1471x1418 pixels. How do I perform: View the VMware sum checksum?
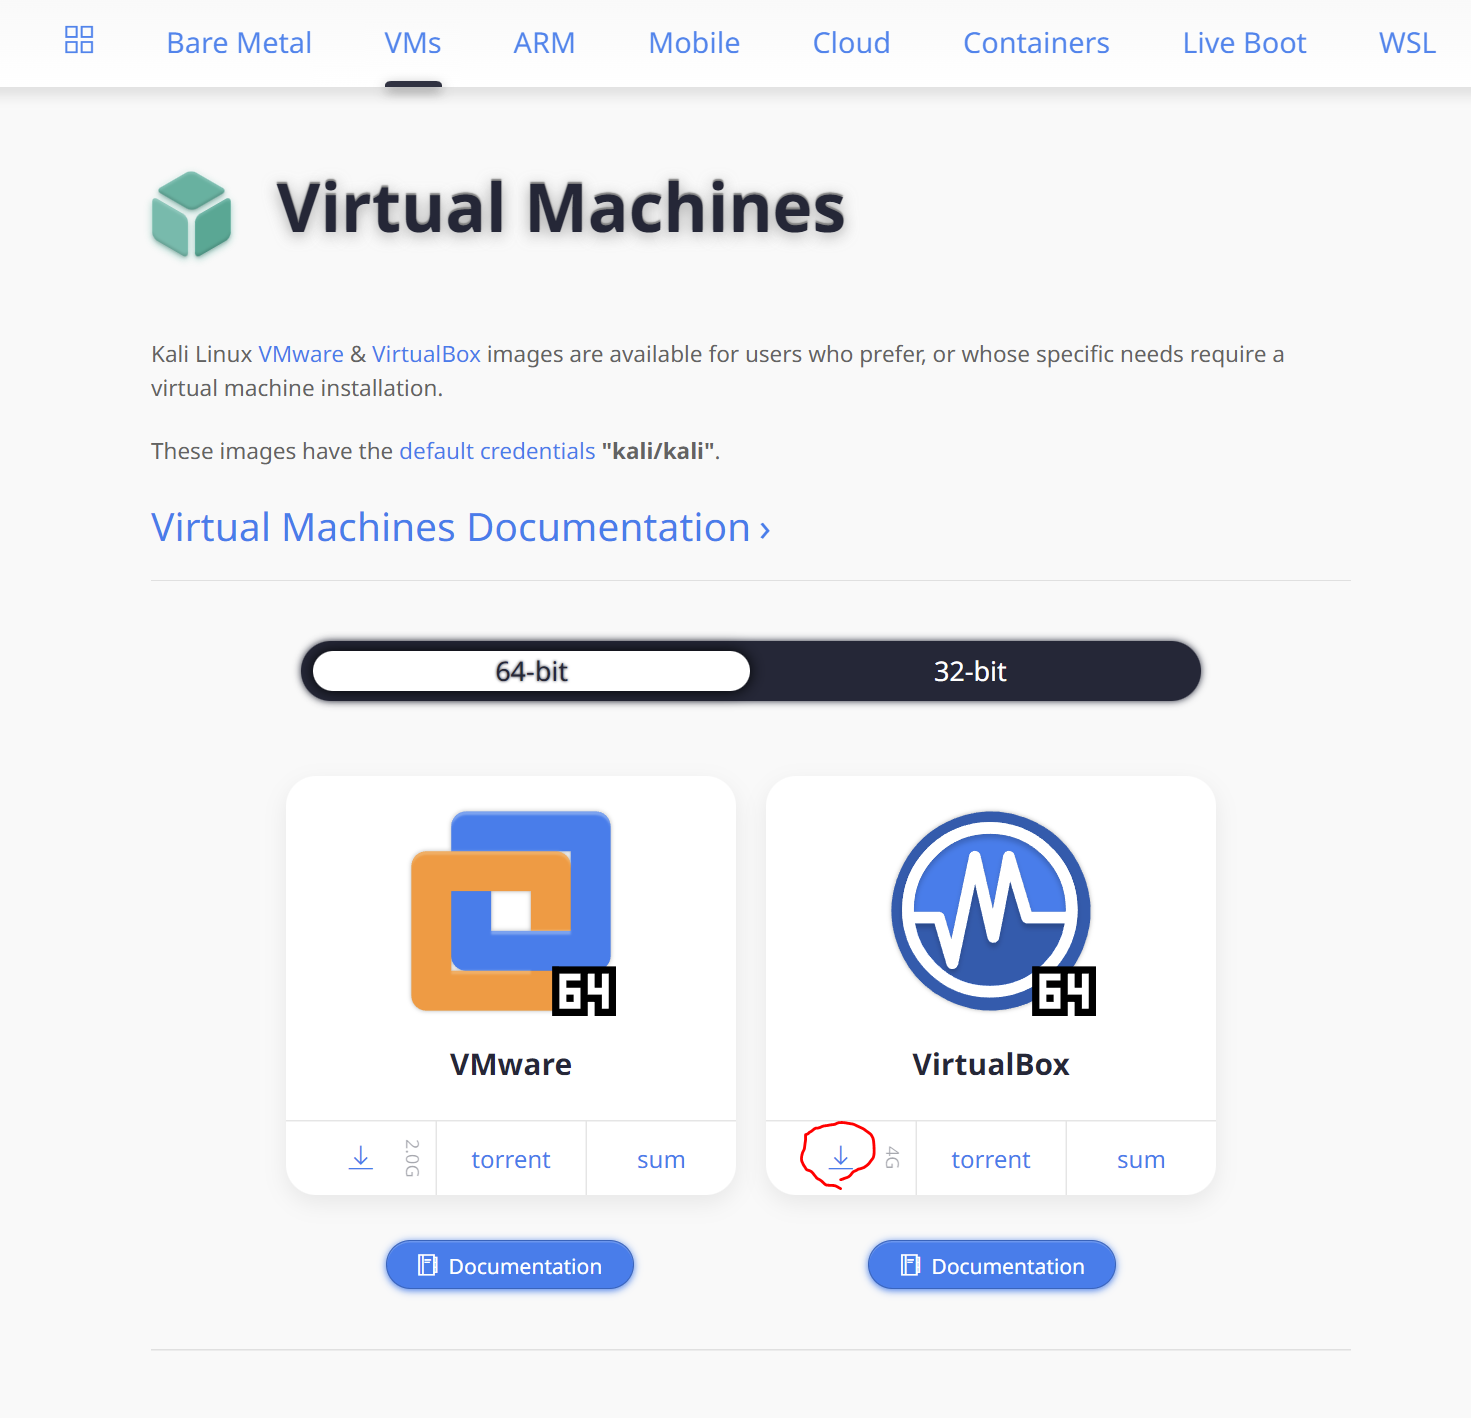pos(661,1159)
